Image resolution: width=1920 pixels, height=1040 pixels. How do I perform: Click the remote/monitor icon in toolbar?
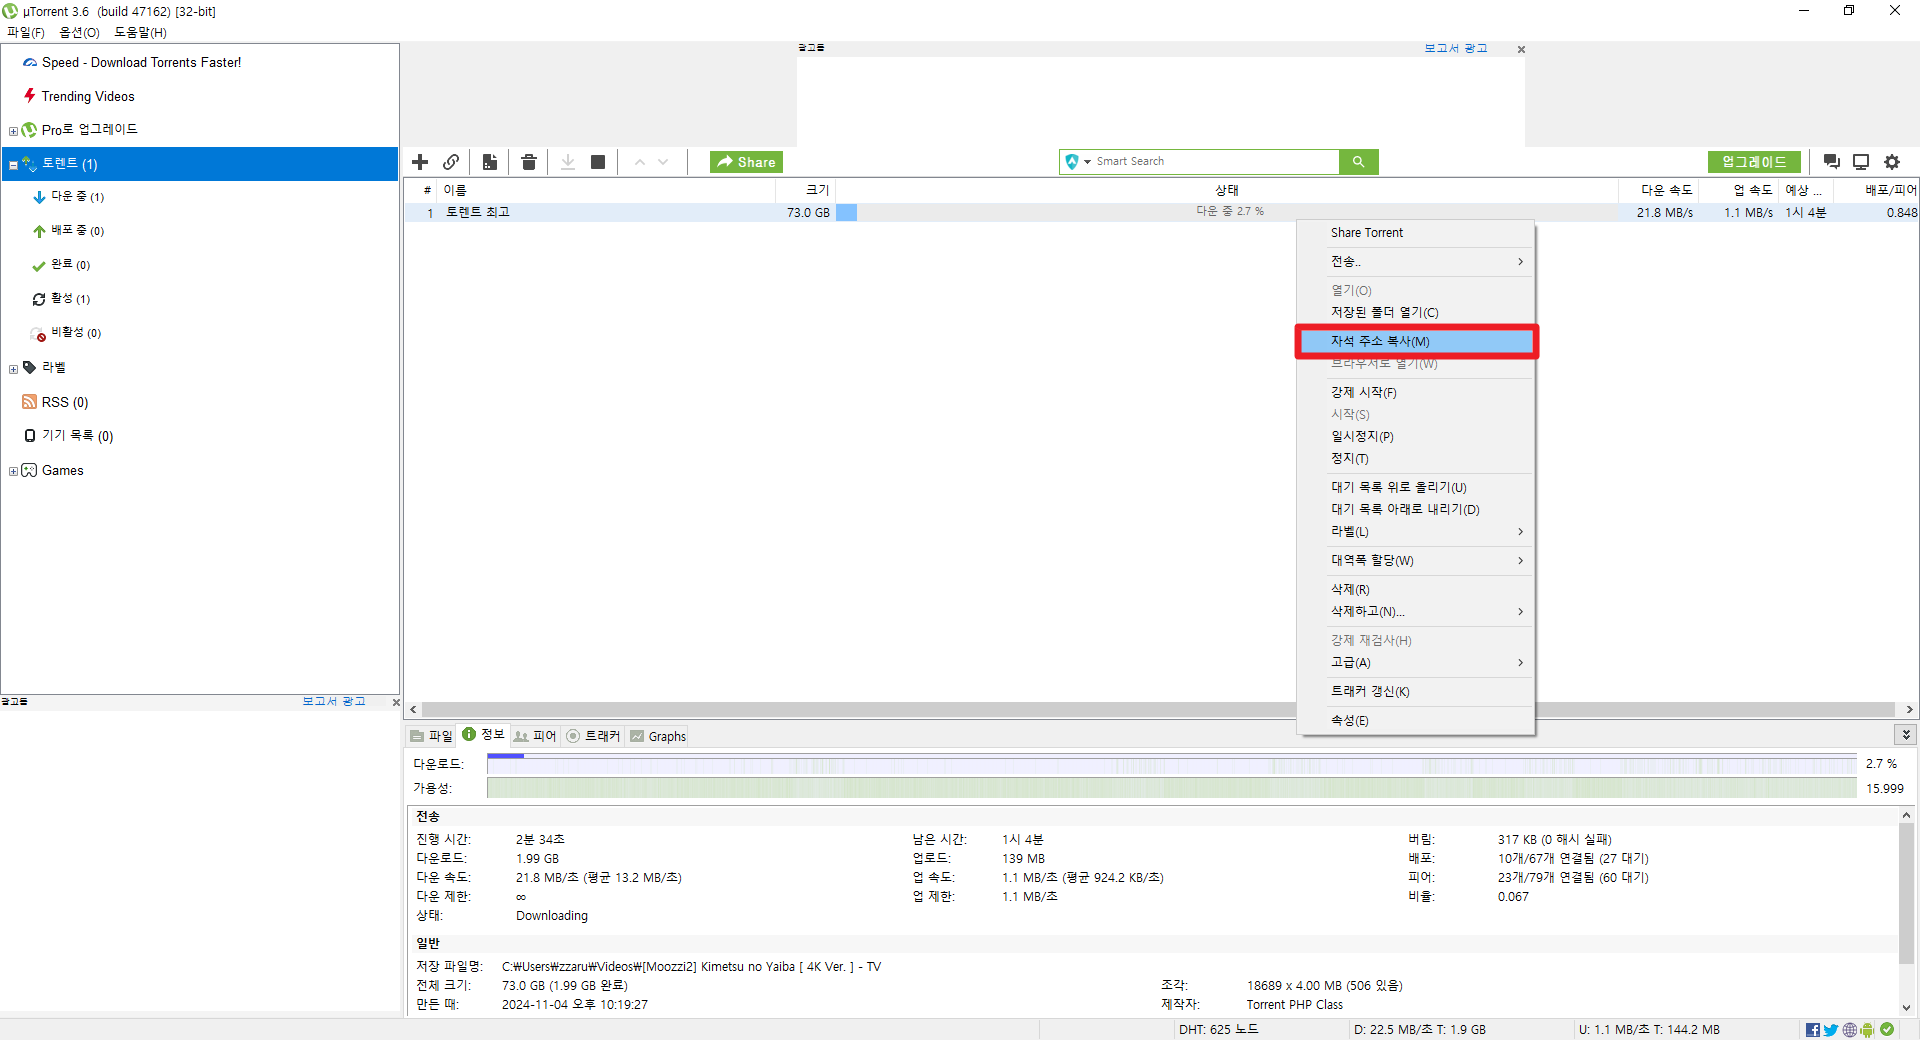[x=1861, y=162]
